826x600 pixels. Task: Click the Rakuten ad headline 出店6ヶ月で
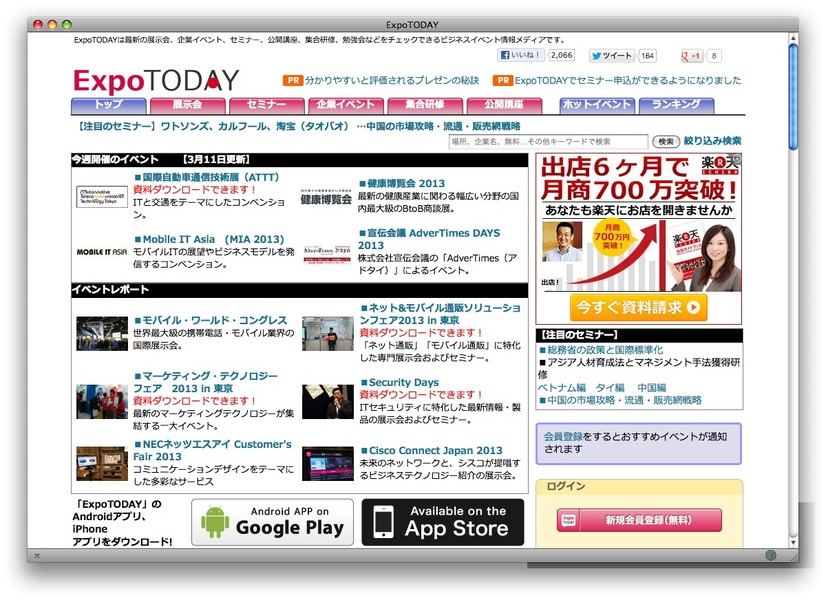(x=615, y=167)
